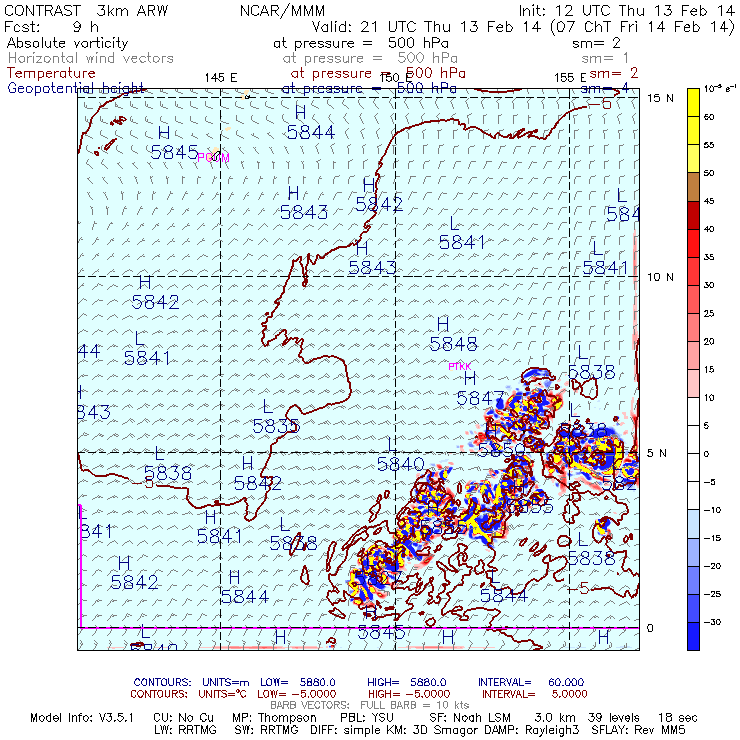Image resolution: width=740 pixels, height=740 pixels.
Task: Click the pale blue colorbar segment between -15 and -10
Action: pos(693,524)
